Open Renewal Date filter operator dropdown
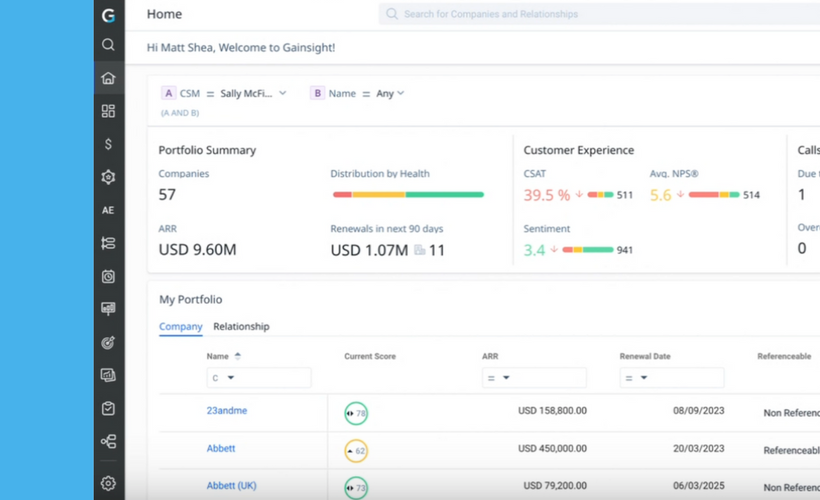The width and height of the screenshot is (820, 500). [x=635, y=378]
